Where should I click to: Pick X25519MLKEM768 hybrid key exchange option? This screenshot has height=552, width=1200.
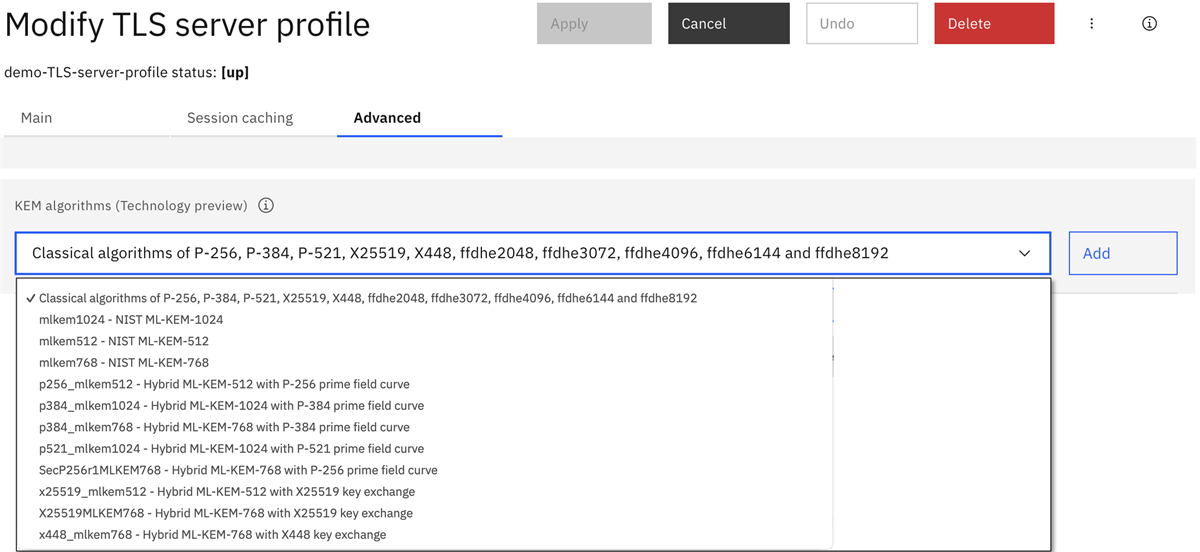pyautogui.click(x=226, y=513)
